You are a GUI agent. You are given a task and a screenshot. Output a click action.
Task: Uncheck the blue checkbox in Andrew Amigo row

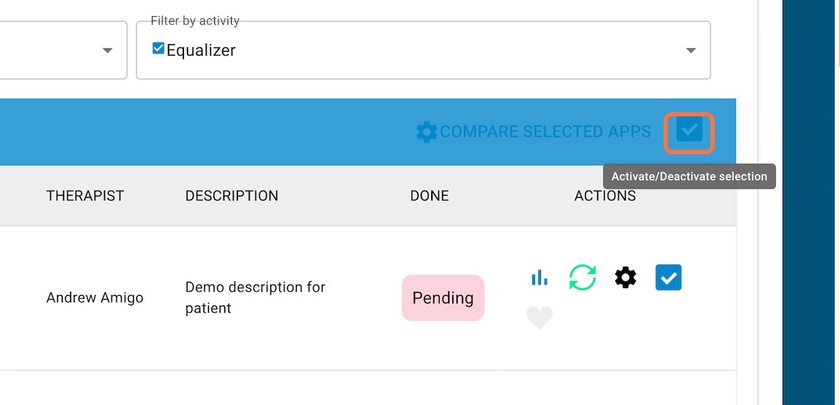tap(669, 278)
